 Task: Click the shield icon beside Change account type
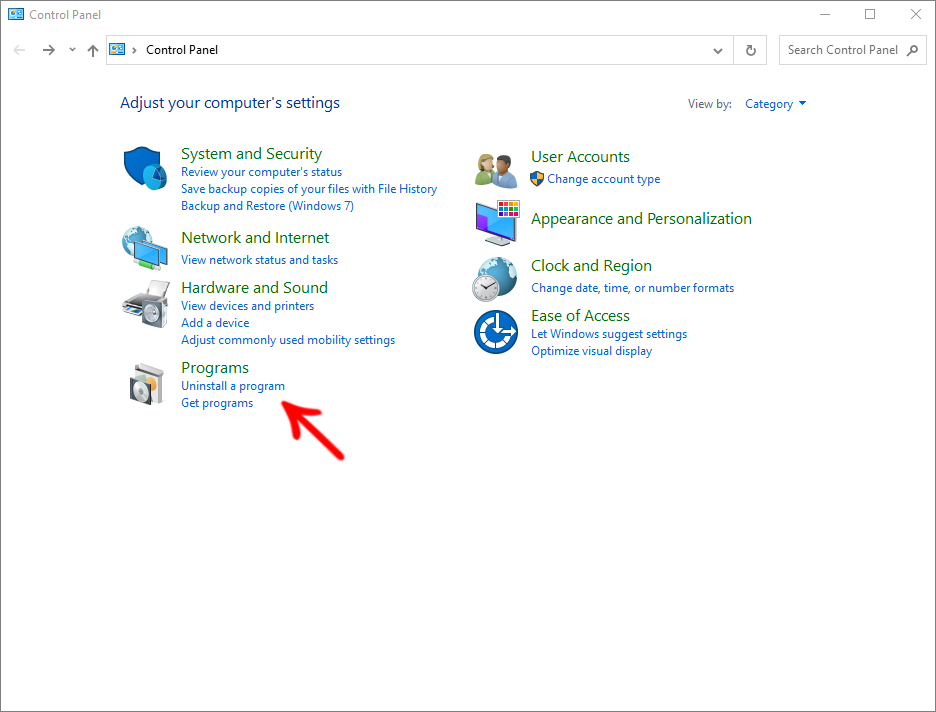tap(537, 178)
